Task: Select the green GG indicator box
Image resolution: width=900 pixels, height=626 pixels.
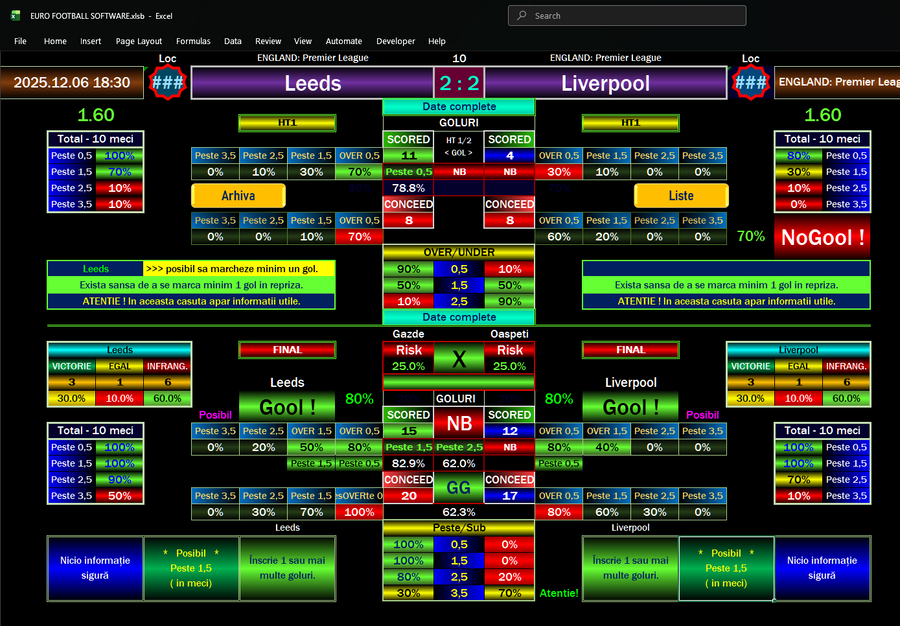Action: (459, 488)
